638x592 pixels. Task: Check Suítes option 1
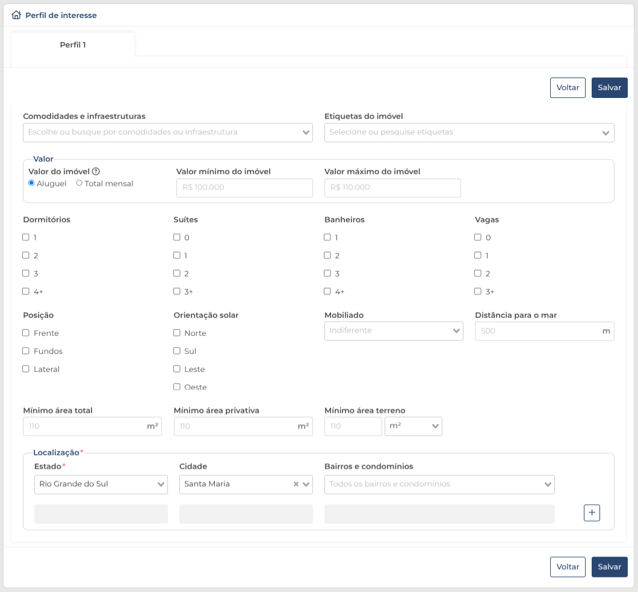coord(177,255)
